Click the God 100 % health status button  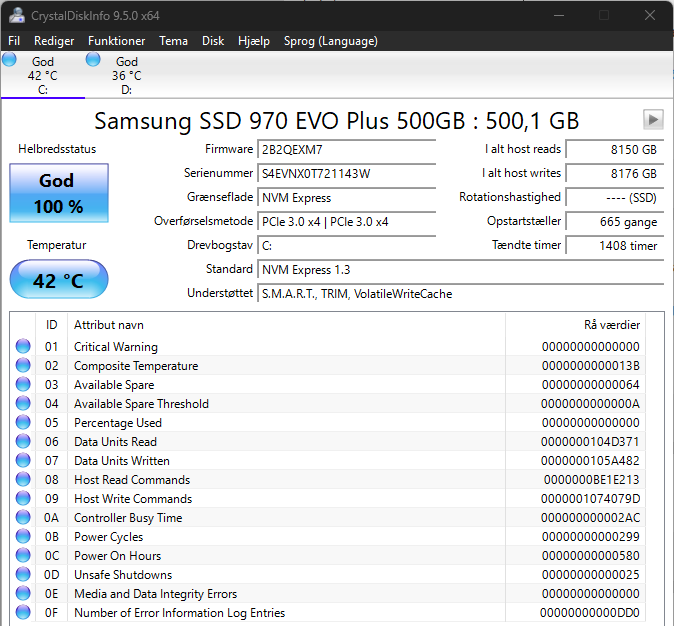click(x=59, y=193)
